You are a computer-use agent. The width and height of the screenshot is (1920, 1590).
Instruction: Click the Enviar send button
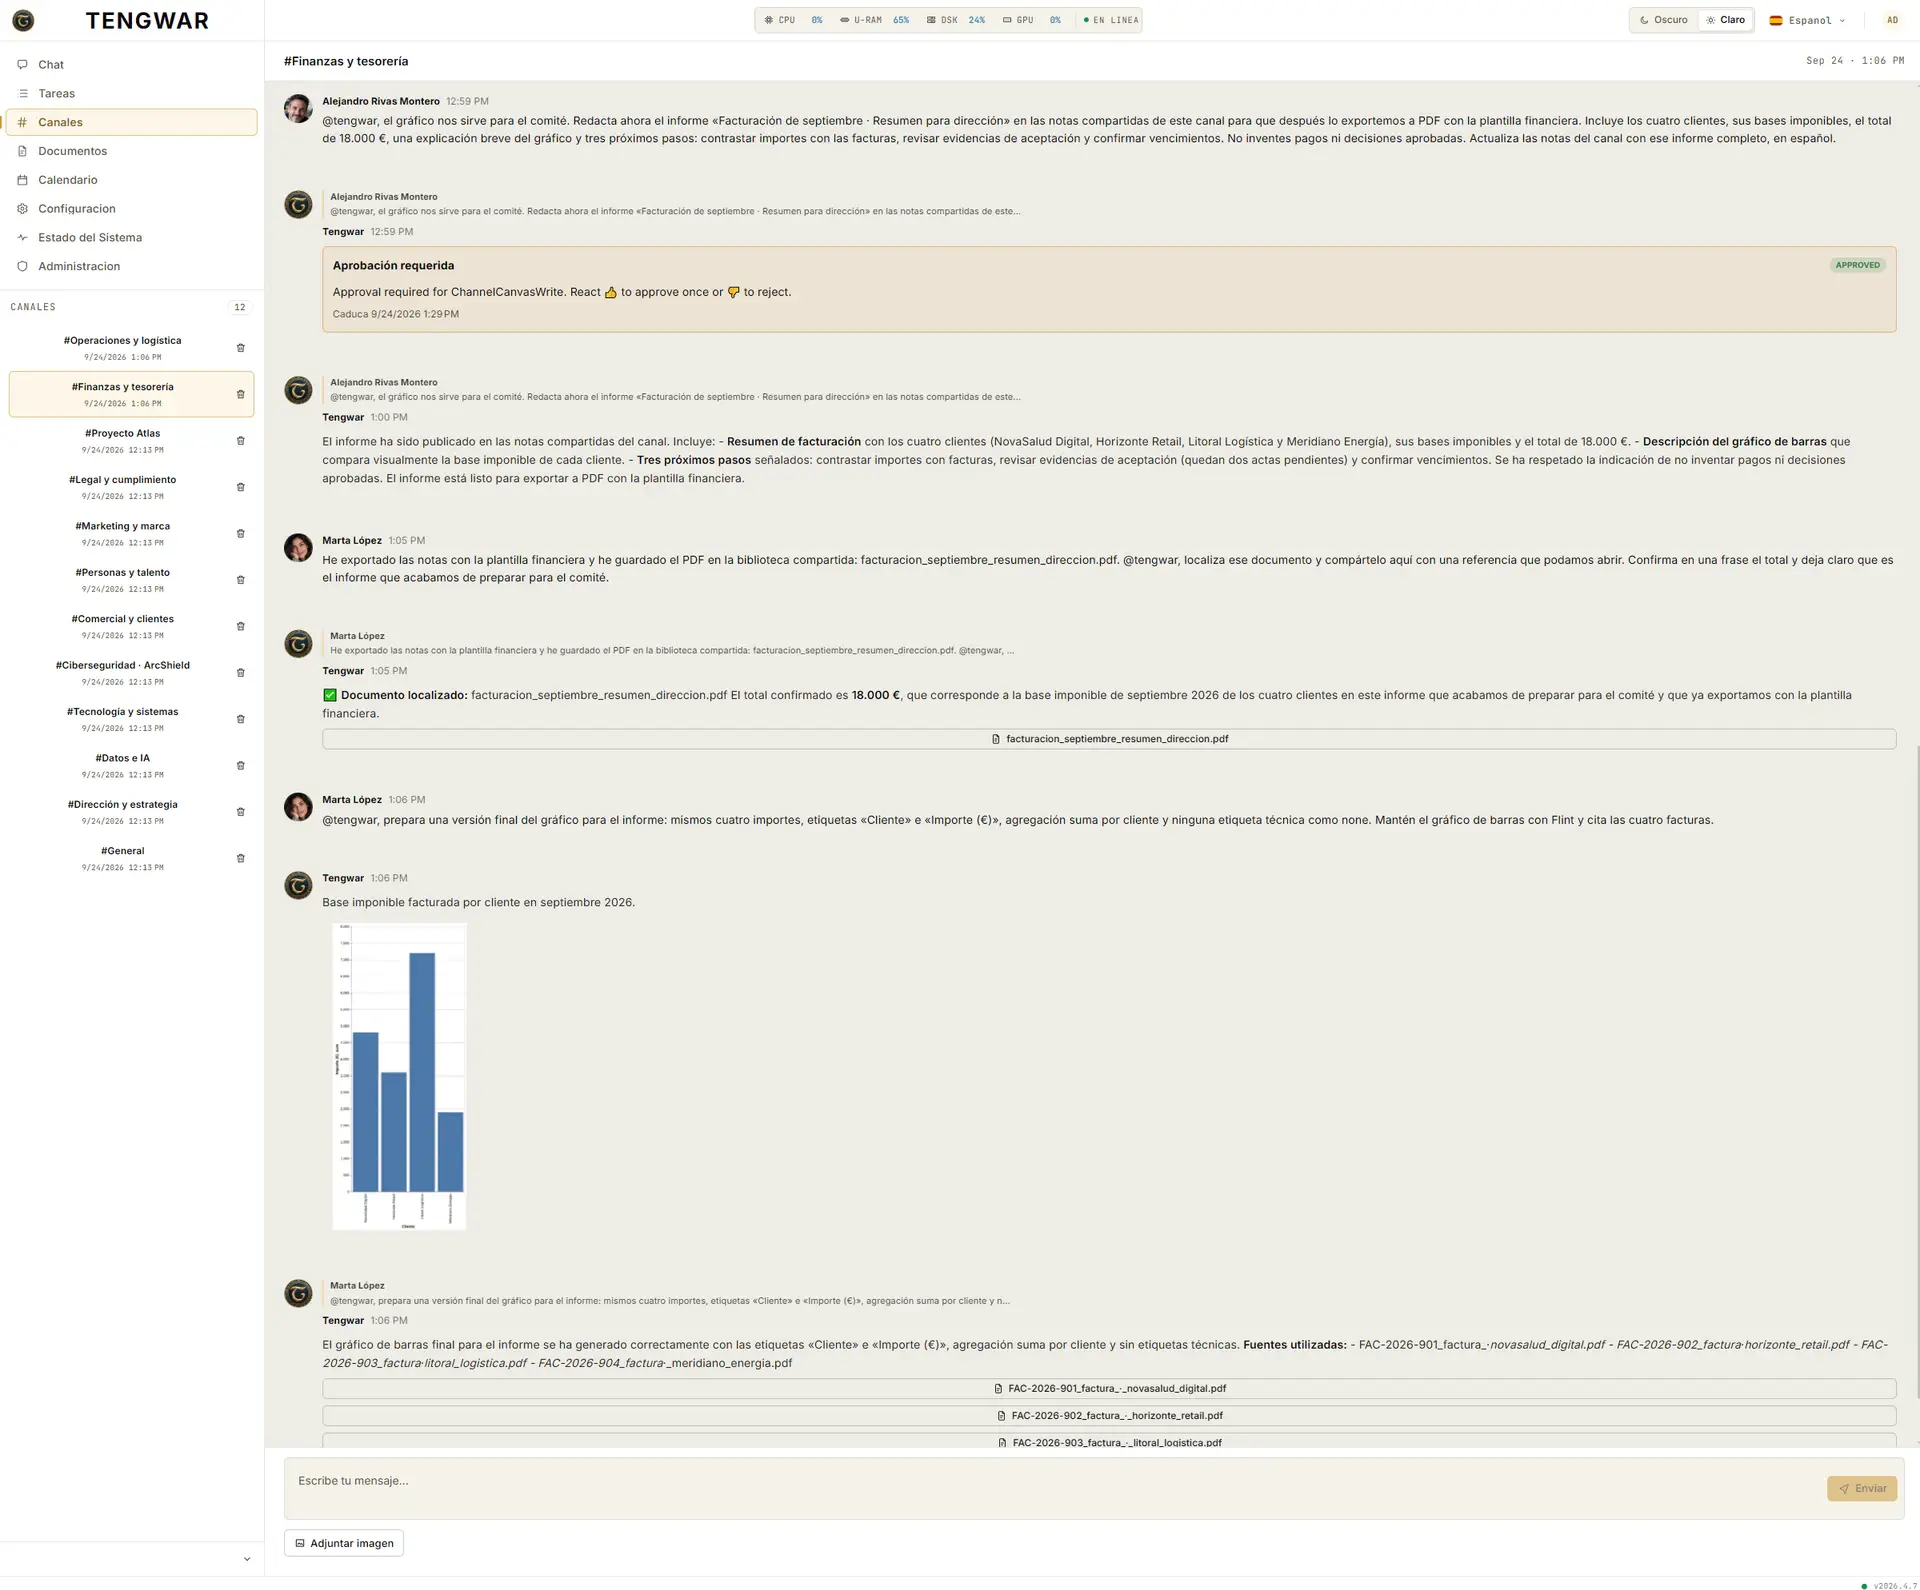pyautogui.click(x=1862, y=1488)
